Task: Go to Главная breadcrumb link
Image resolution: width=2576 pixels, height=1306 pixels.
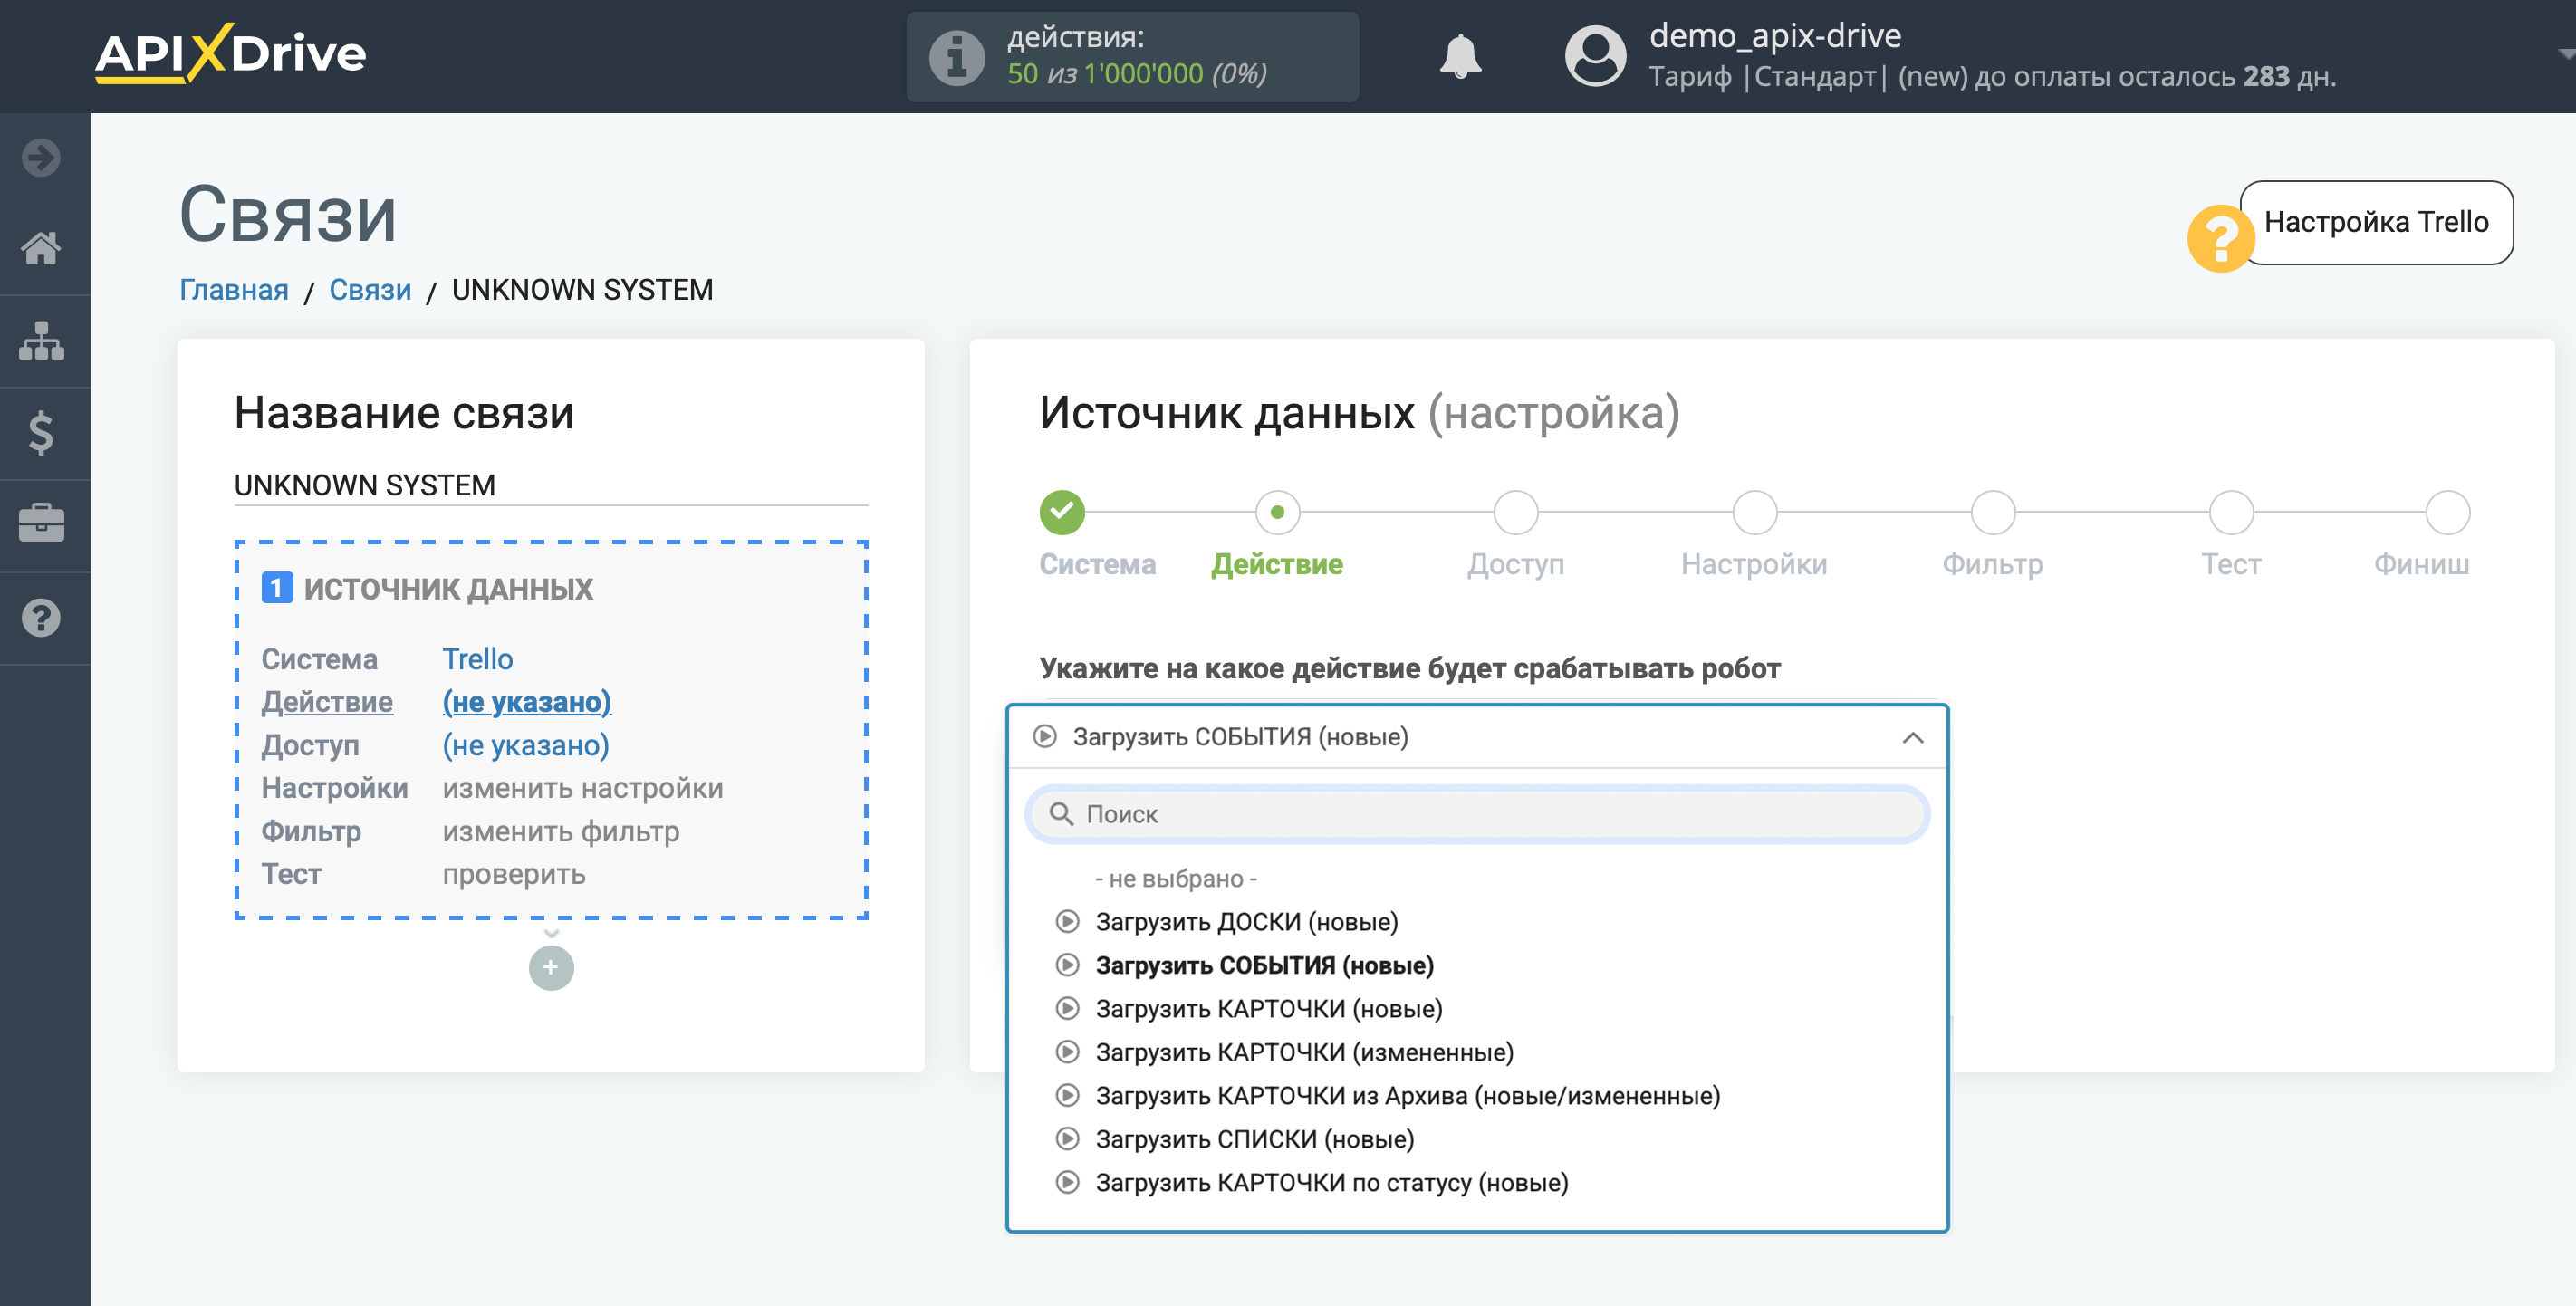Action: pyautogui.click(x=234, y=290)
